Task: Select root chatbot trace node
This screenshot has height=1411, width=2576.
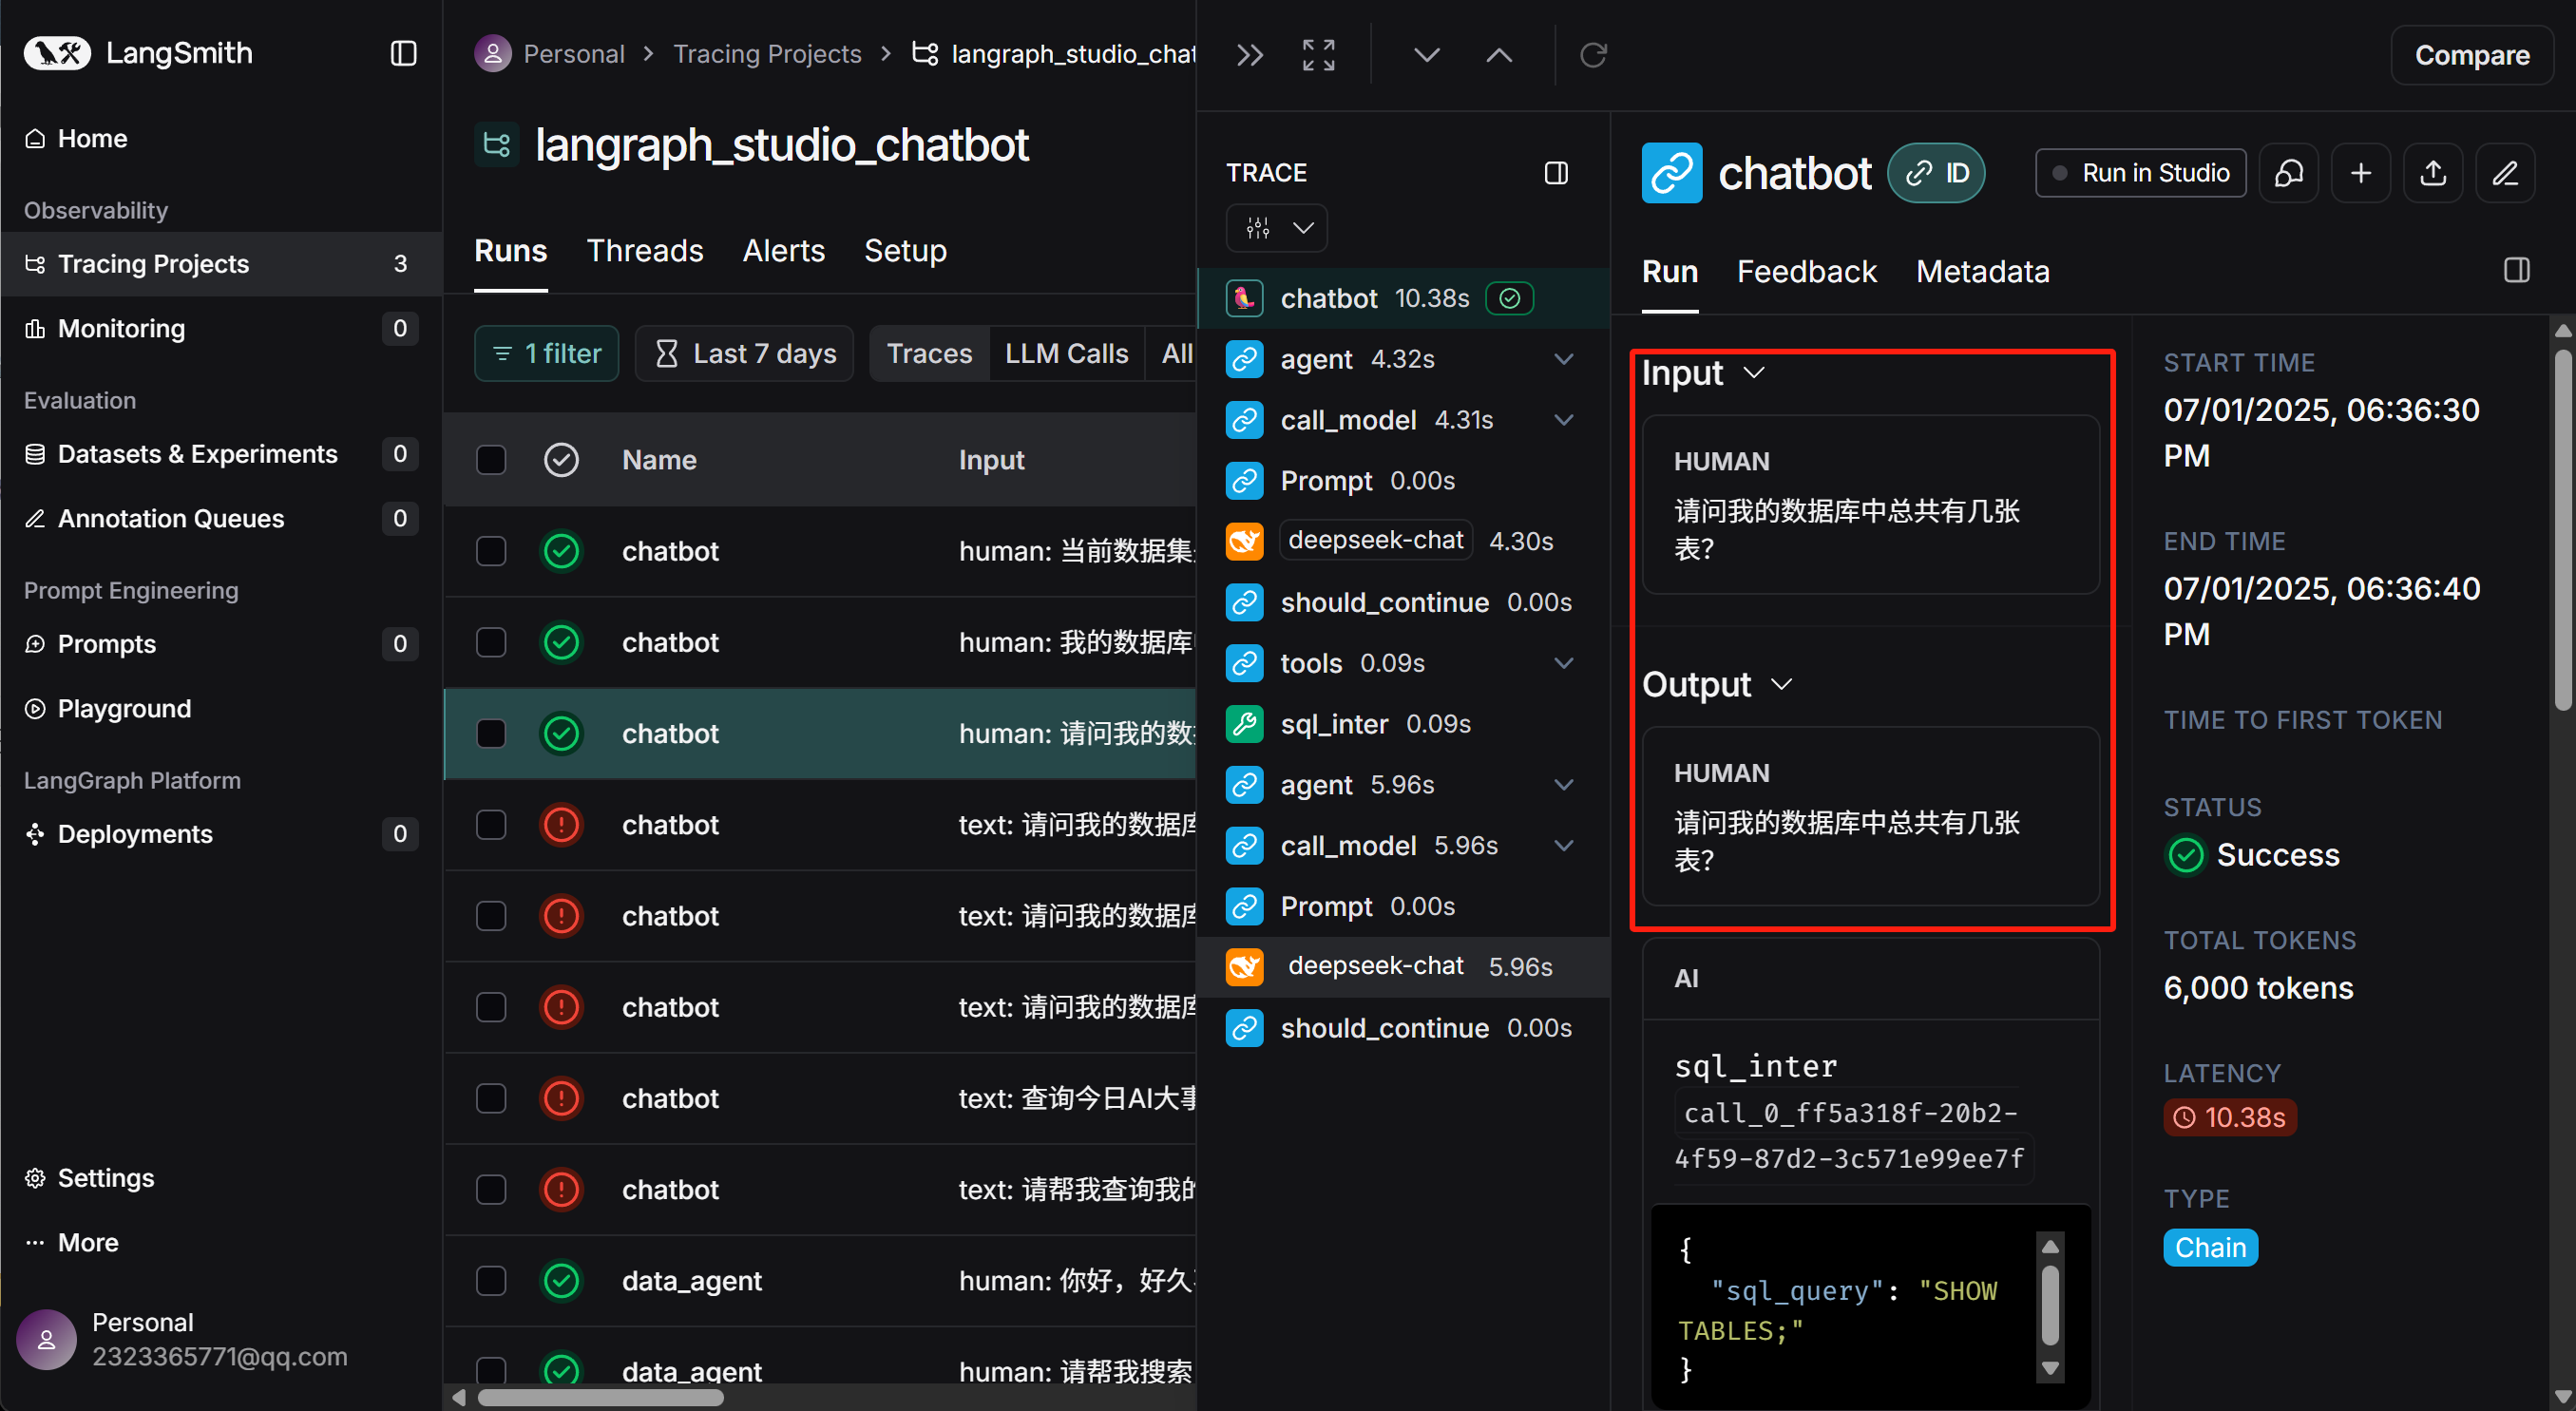Action: pos(1403,298)
